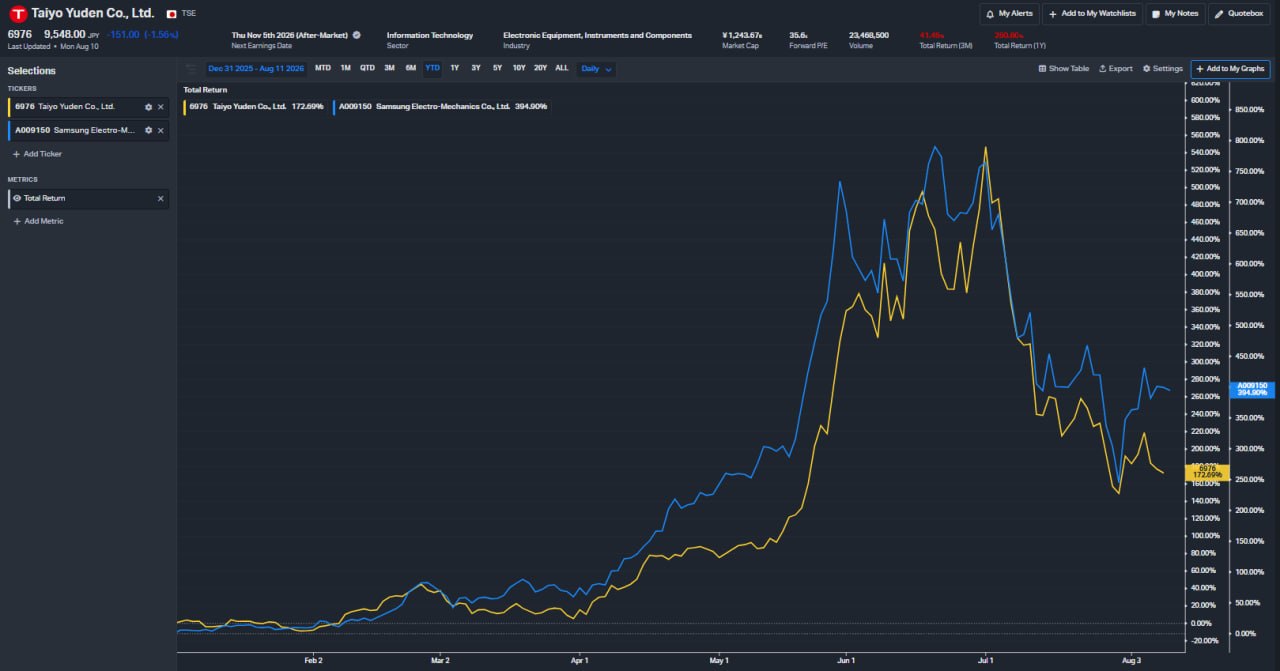
Task: Toggle visibility eye of Total Return metric
Action: [x=17, y=198]
